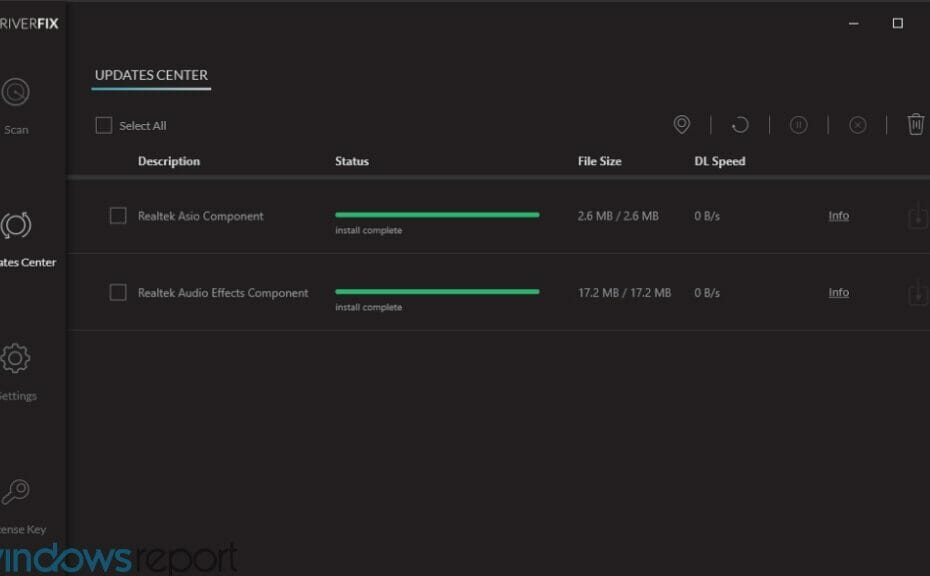The image size is (930, 576).
Task: Tick the Select All checkbox
Action: (104, 125)
